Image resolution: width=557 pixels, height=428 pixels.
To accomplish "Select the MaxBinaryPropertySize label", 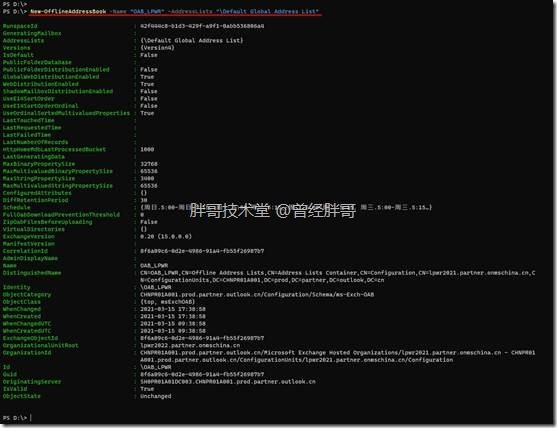I will pyautogui.click(x=39, y=164).
